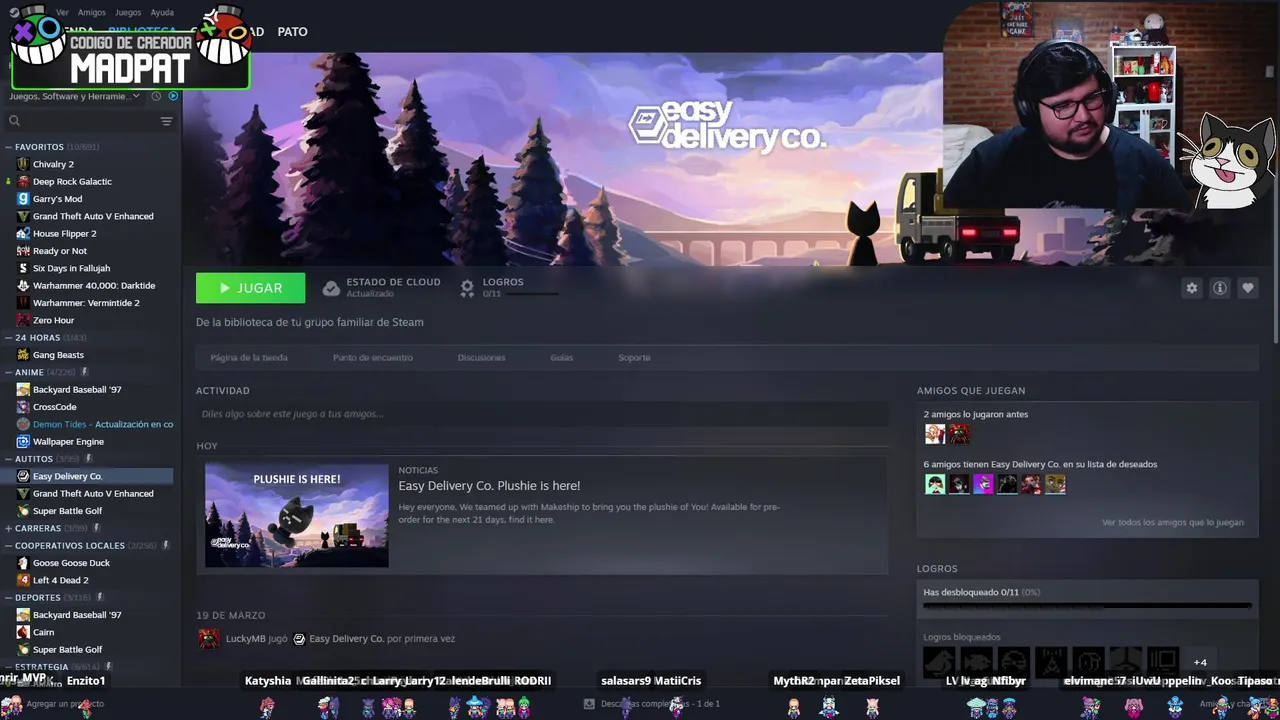1280x720 pixels.
Task: Open CrossCode game icon
Action: coord(23,407)
